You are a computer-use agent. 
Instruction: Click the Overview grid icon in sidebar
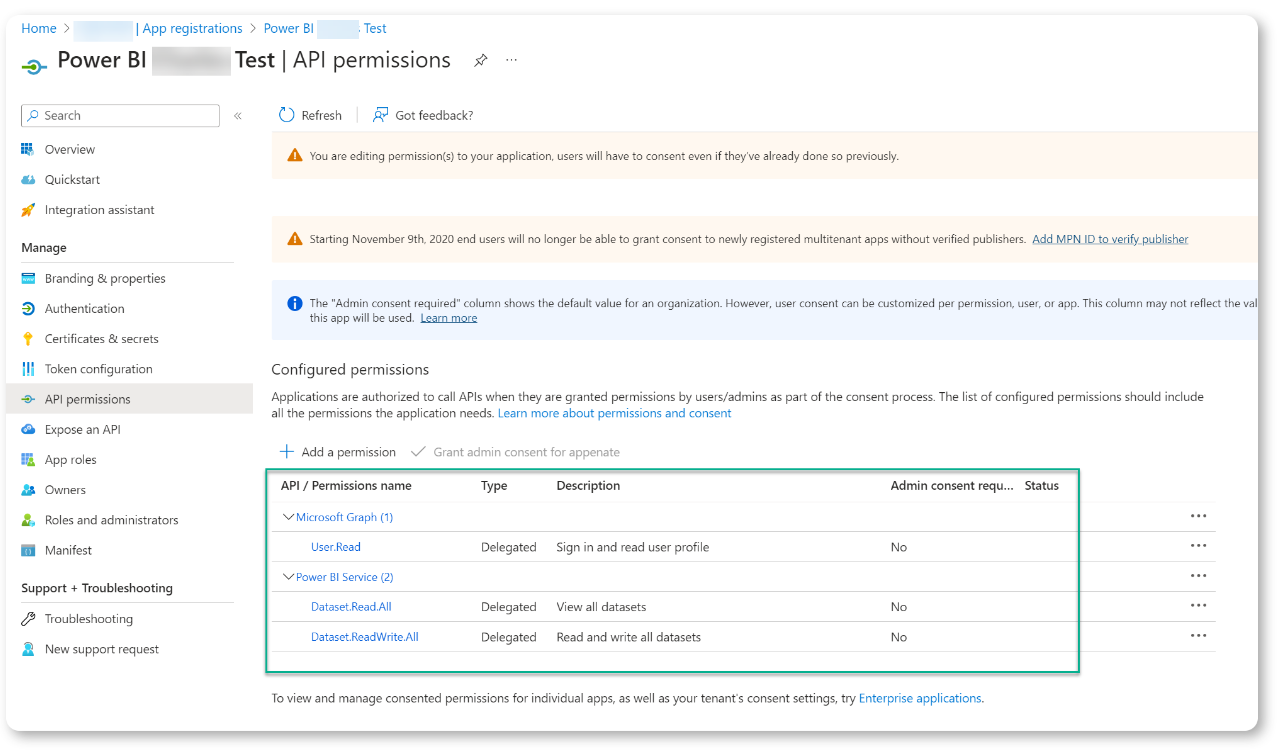[28, 149]
